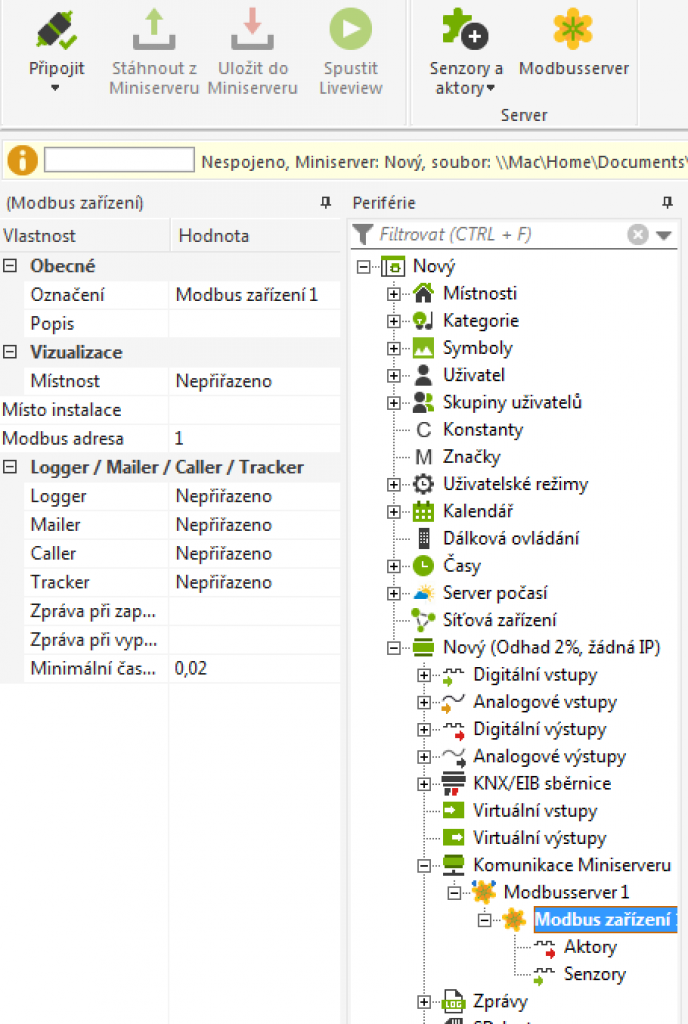Click the Modbusserver flower icon in ribbon

click(x=573, y=29)
